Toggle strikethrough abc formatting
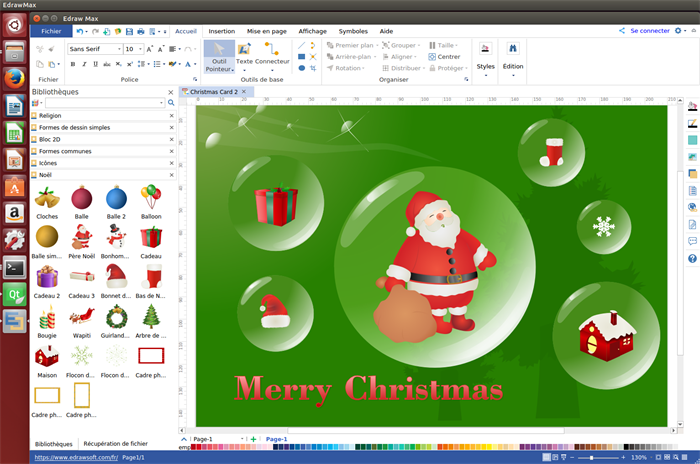 [x=107, y=64]
